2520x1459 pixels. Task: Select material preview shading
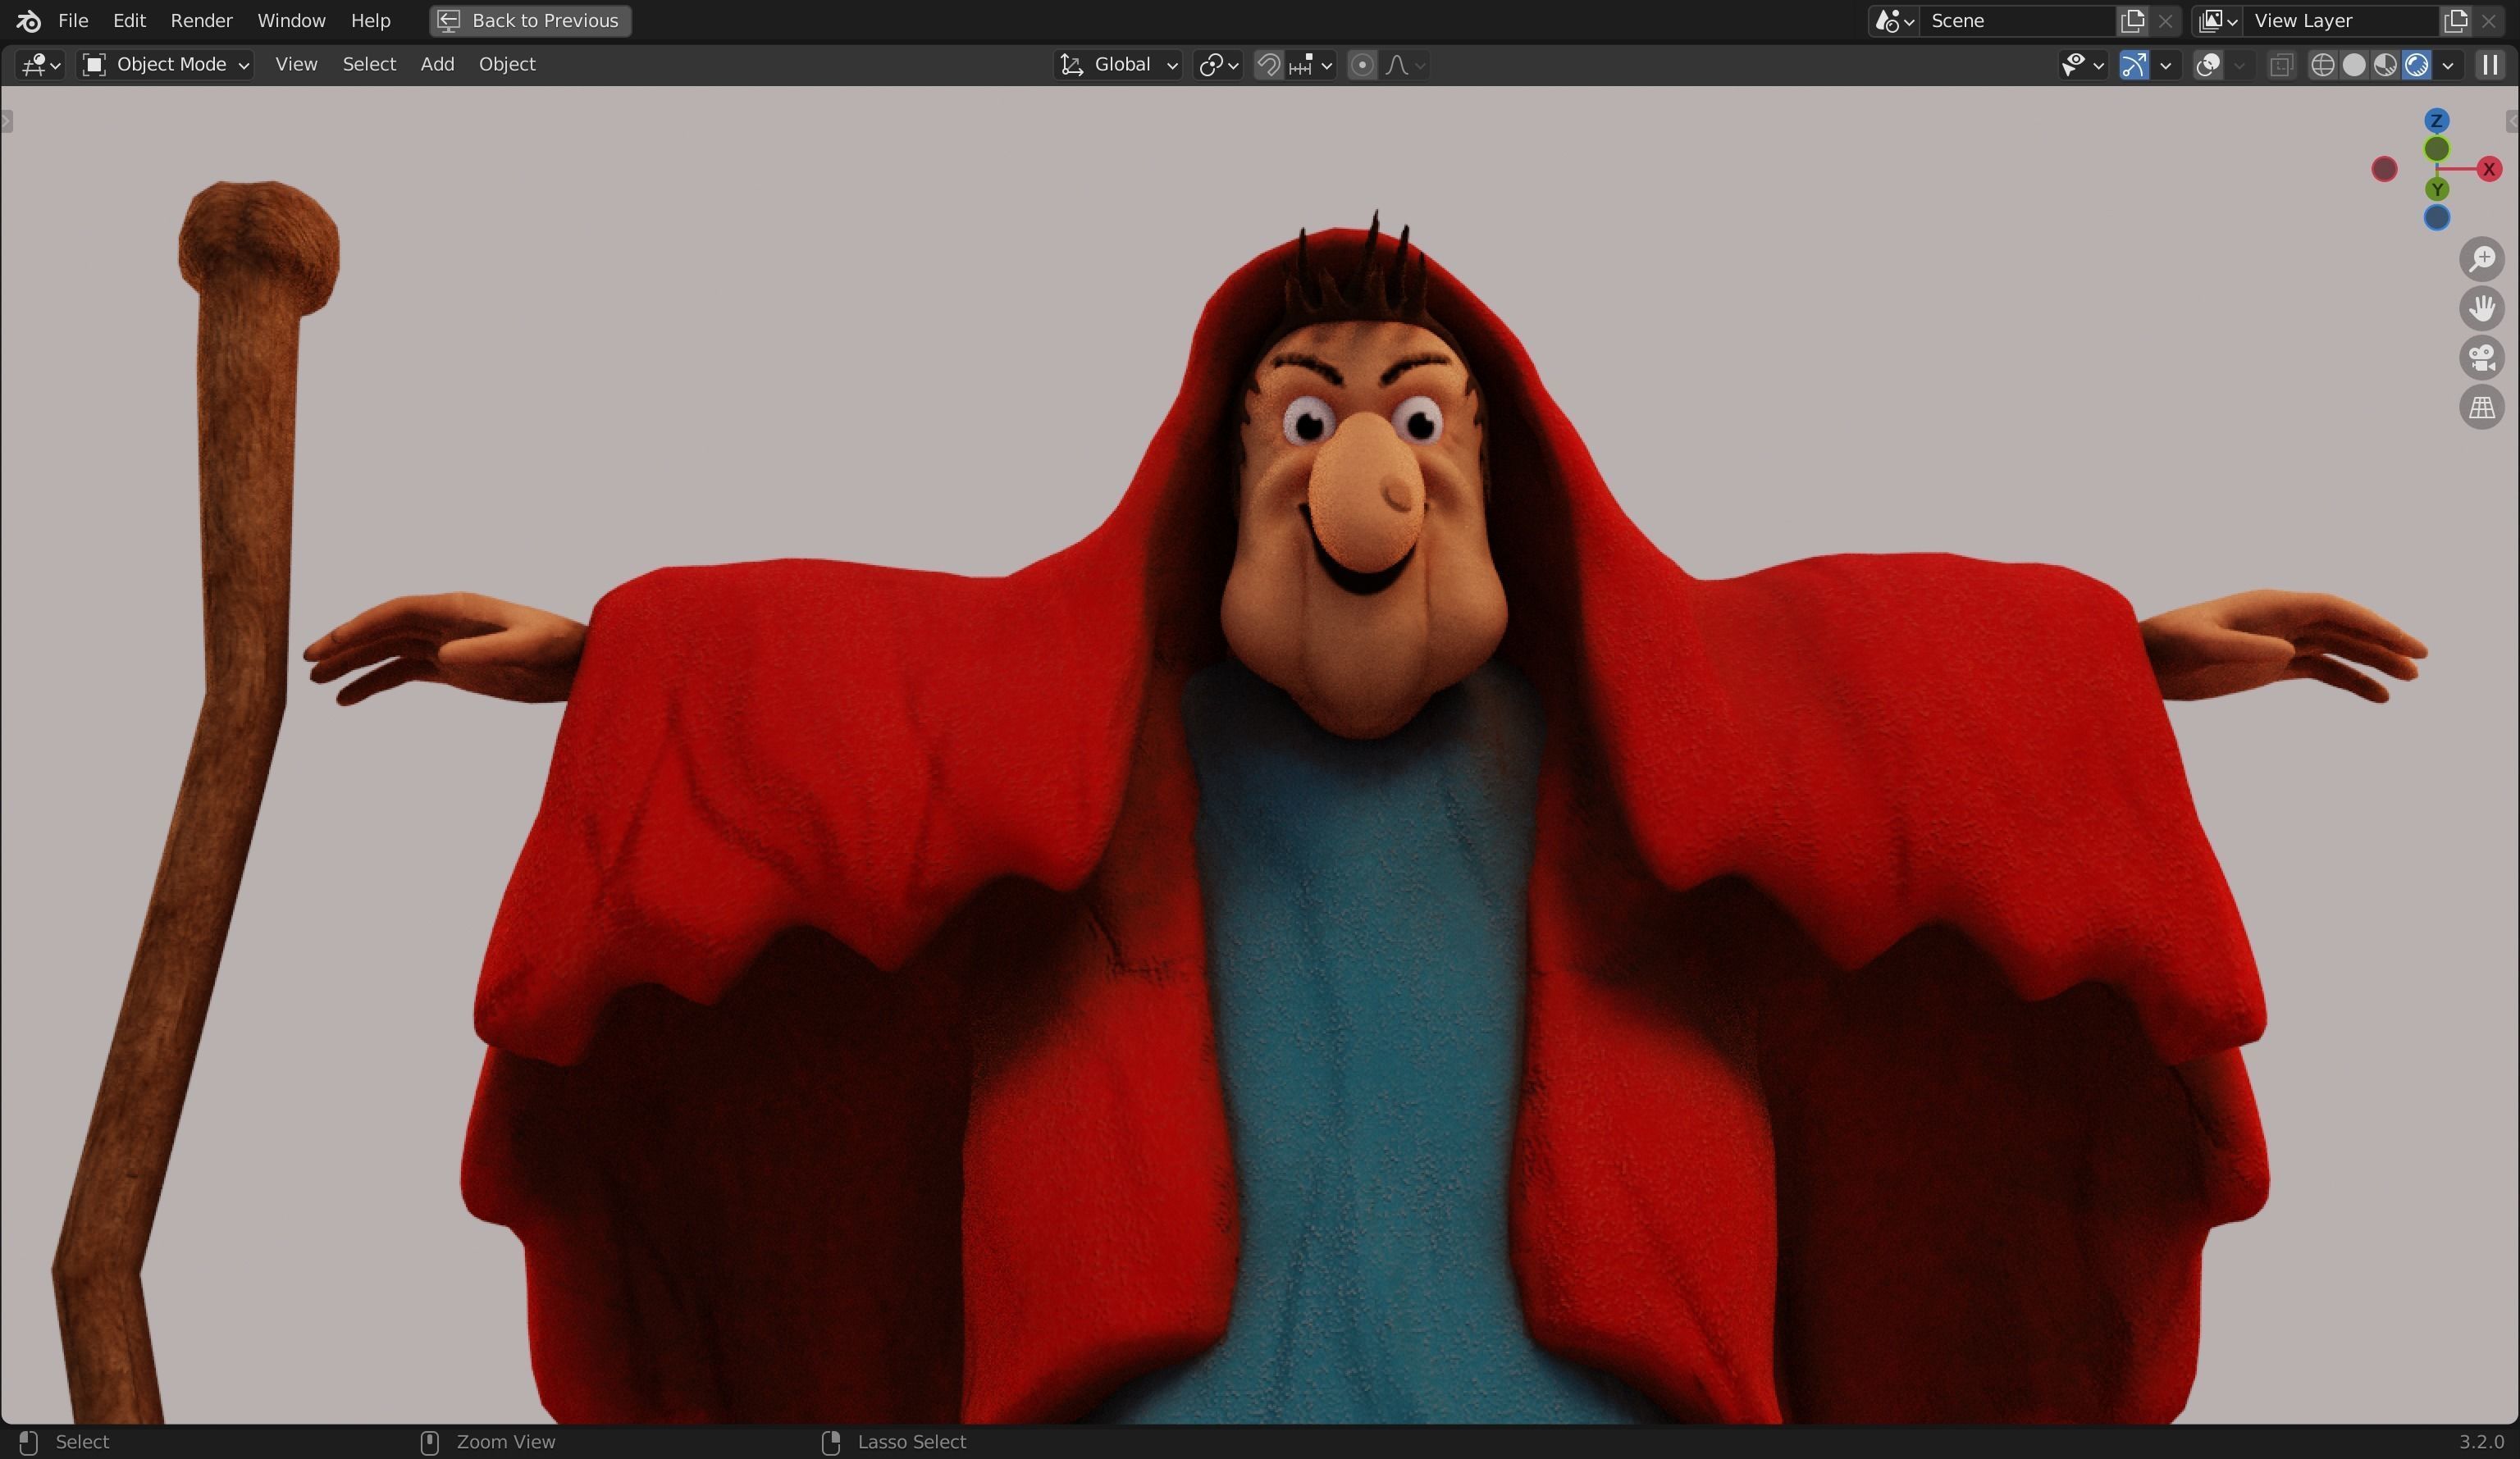tap(2385, 65)
